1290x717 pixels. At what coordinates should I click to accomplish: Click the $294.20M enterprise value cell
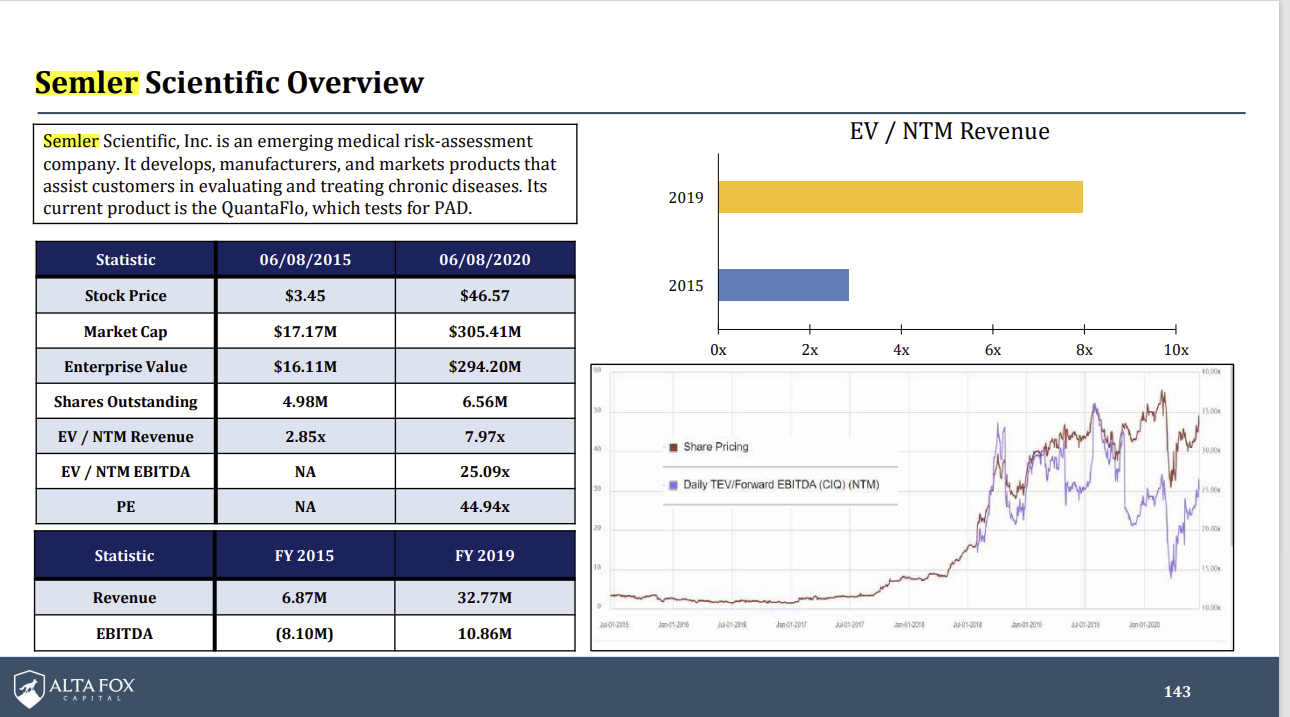tap(485, 366)
